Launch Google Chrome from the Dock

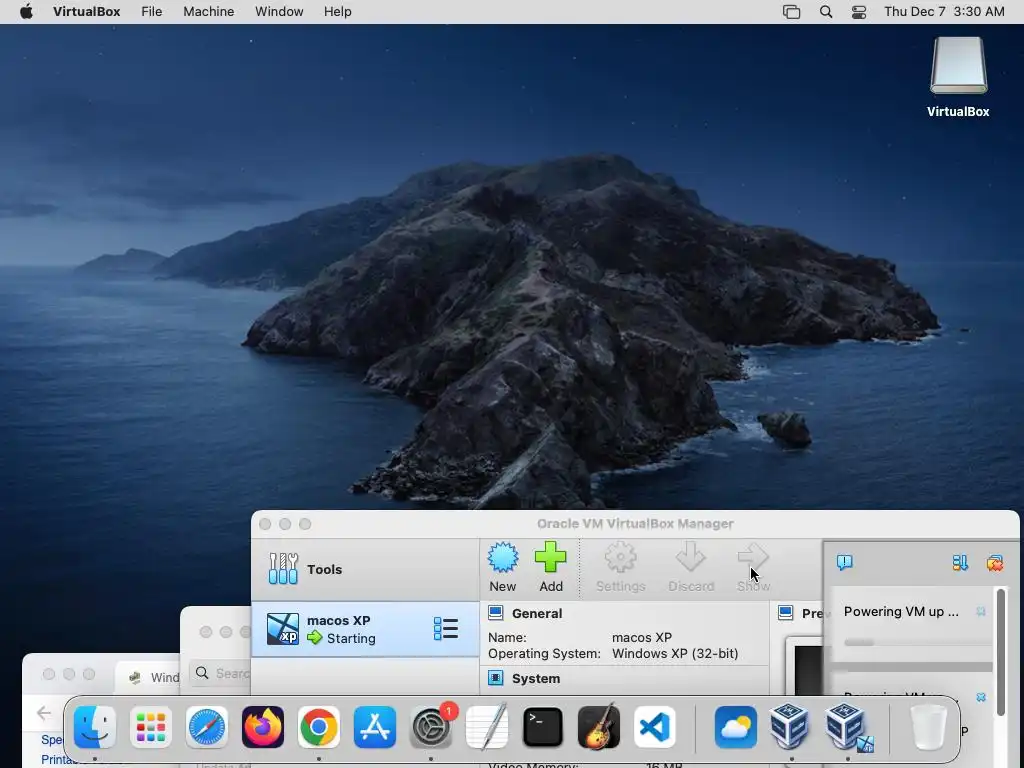click(x=319, y=727)
